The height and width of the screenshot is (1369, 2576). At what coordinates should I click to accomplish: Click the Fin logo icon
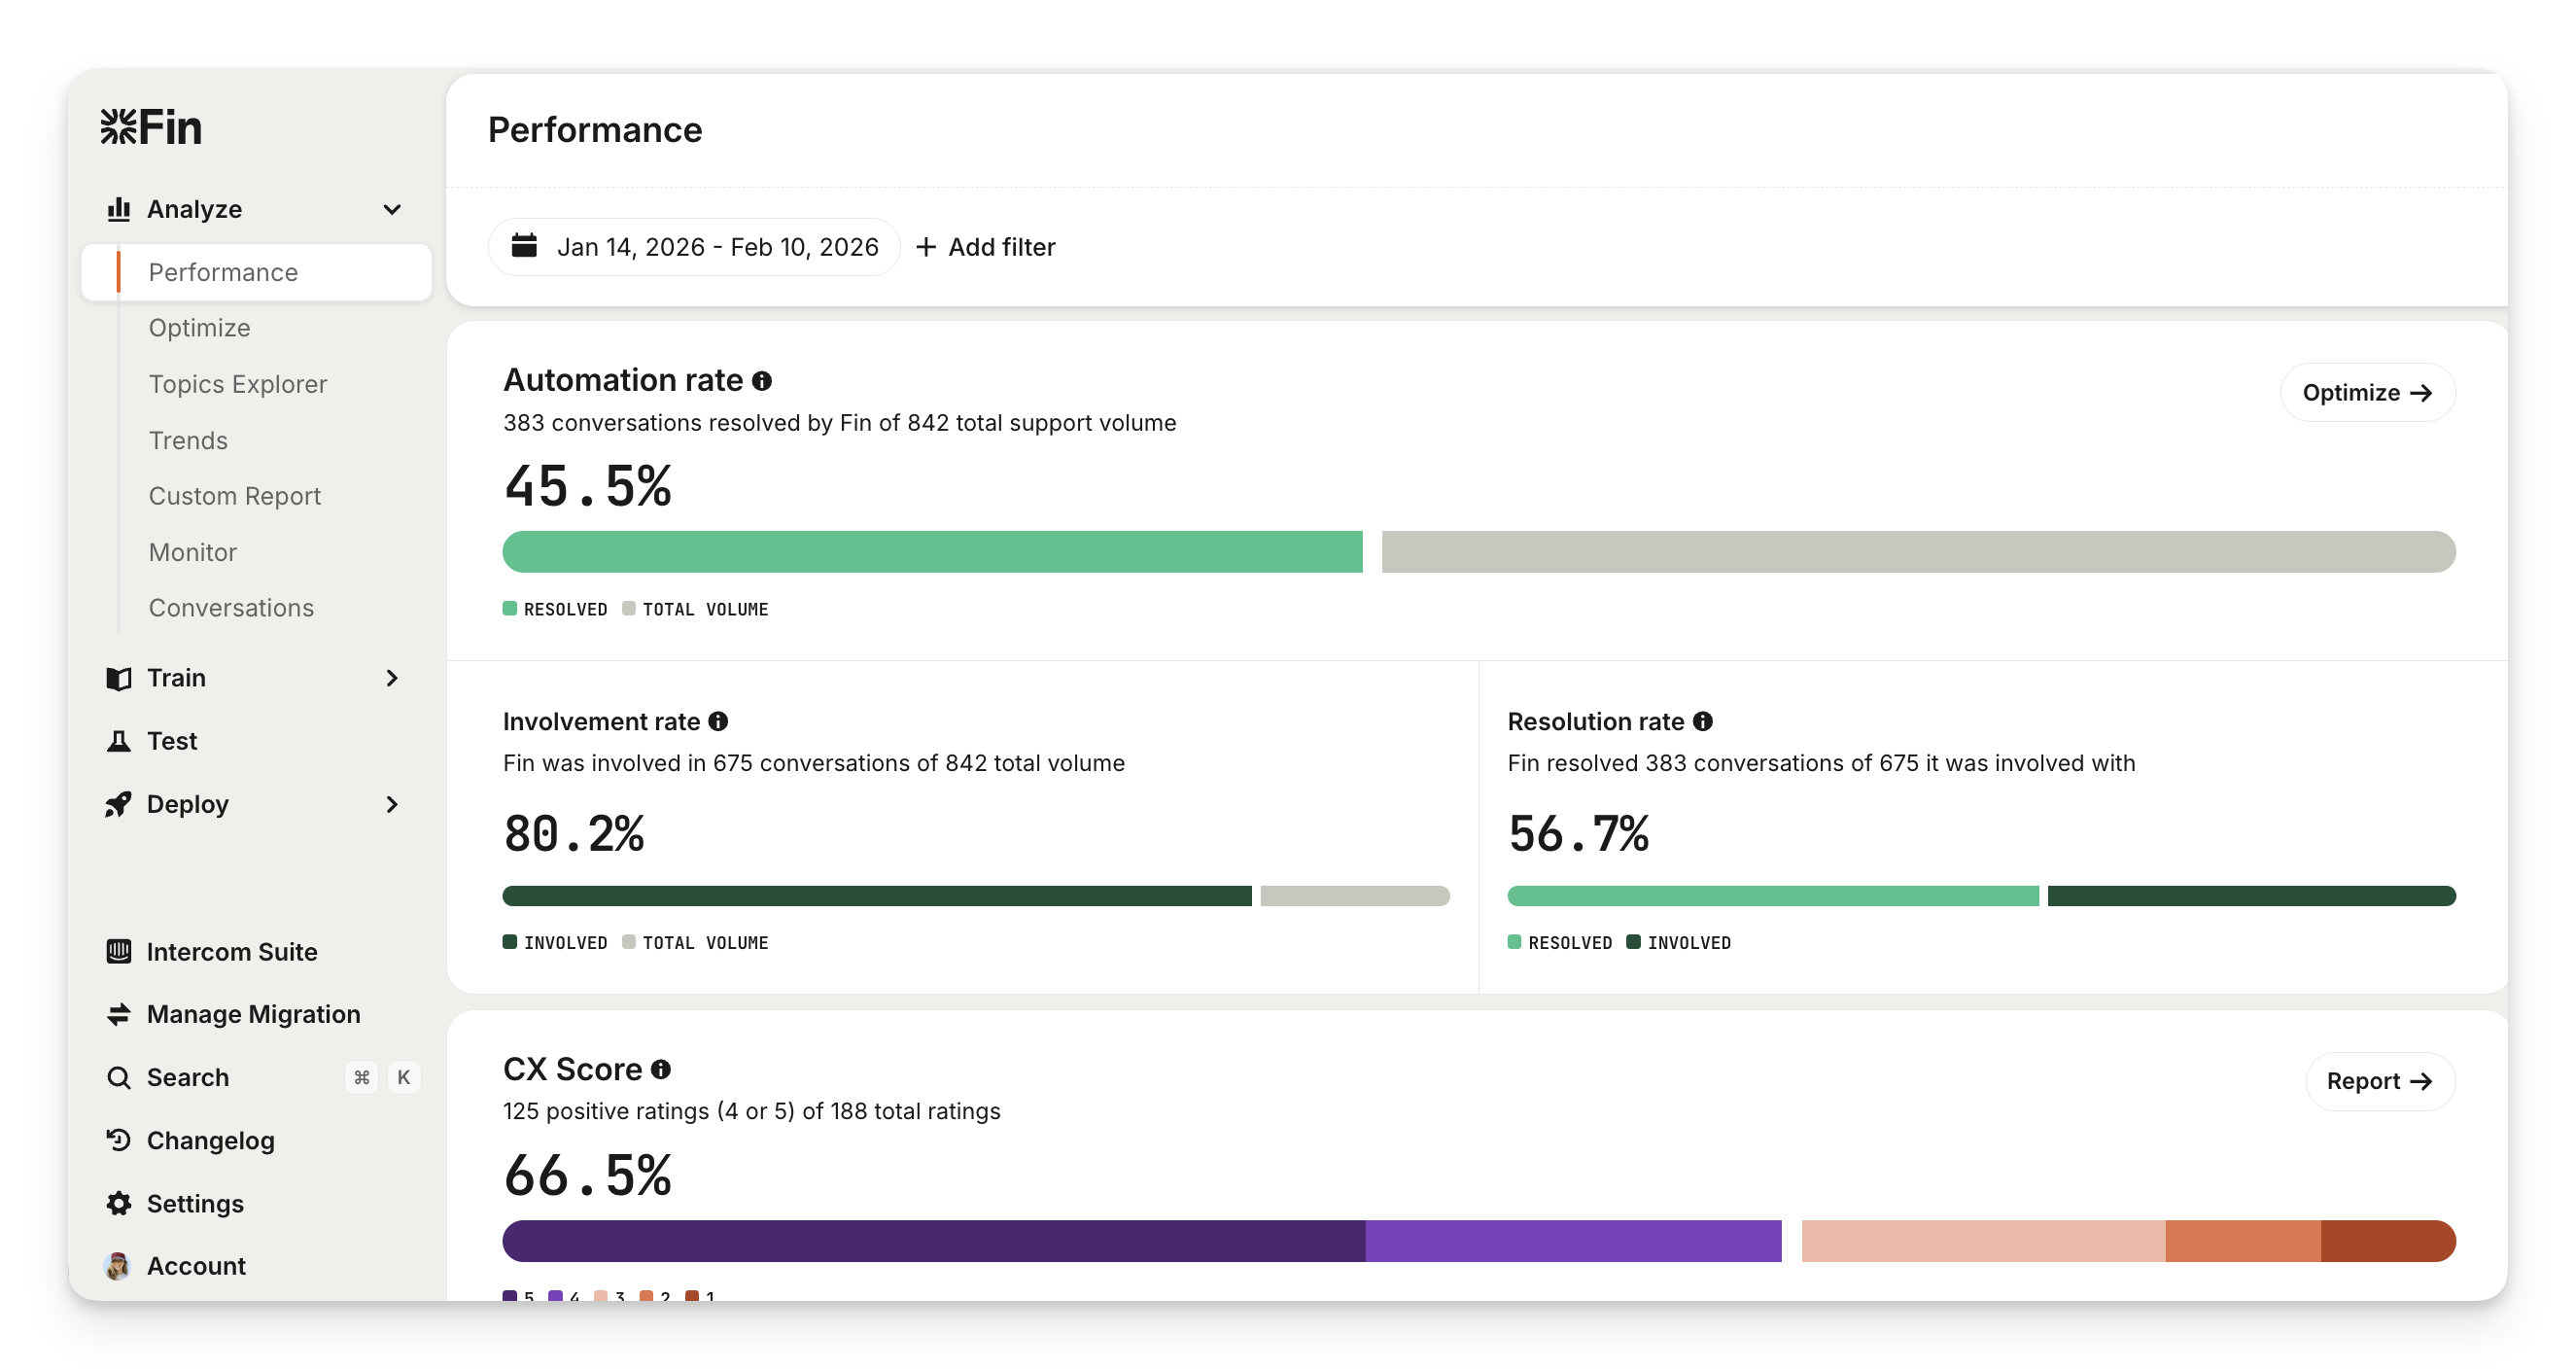coord(119,127)
